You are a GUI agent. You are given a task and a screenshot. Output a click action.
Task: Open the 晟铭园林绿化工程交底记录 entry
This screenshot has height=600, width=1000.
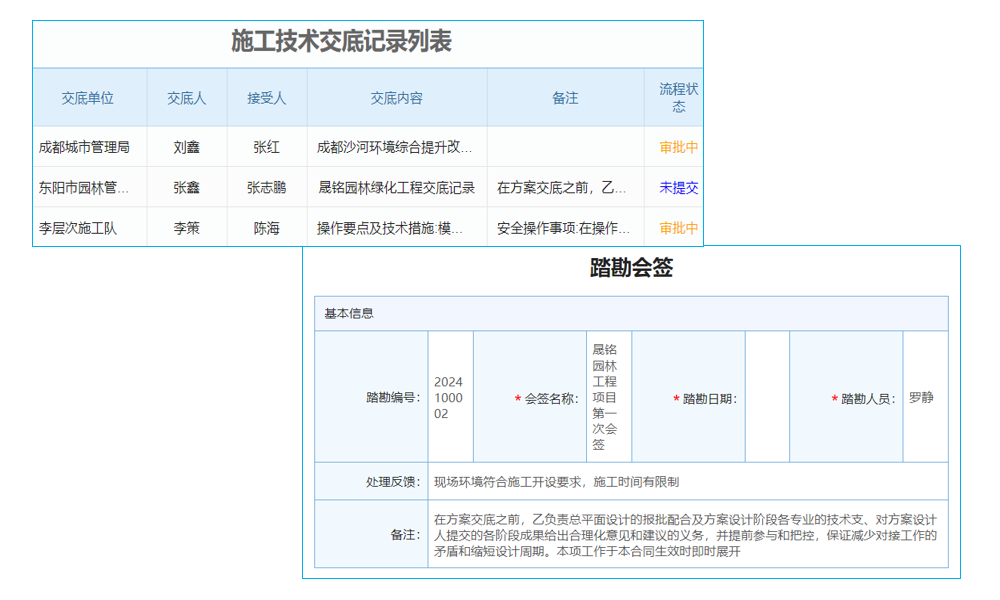(397, 187)
